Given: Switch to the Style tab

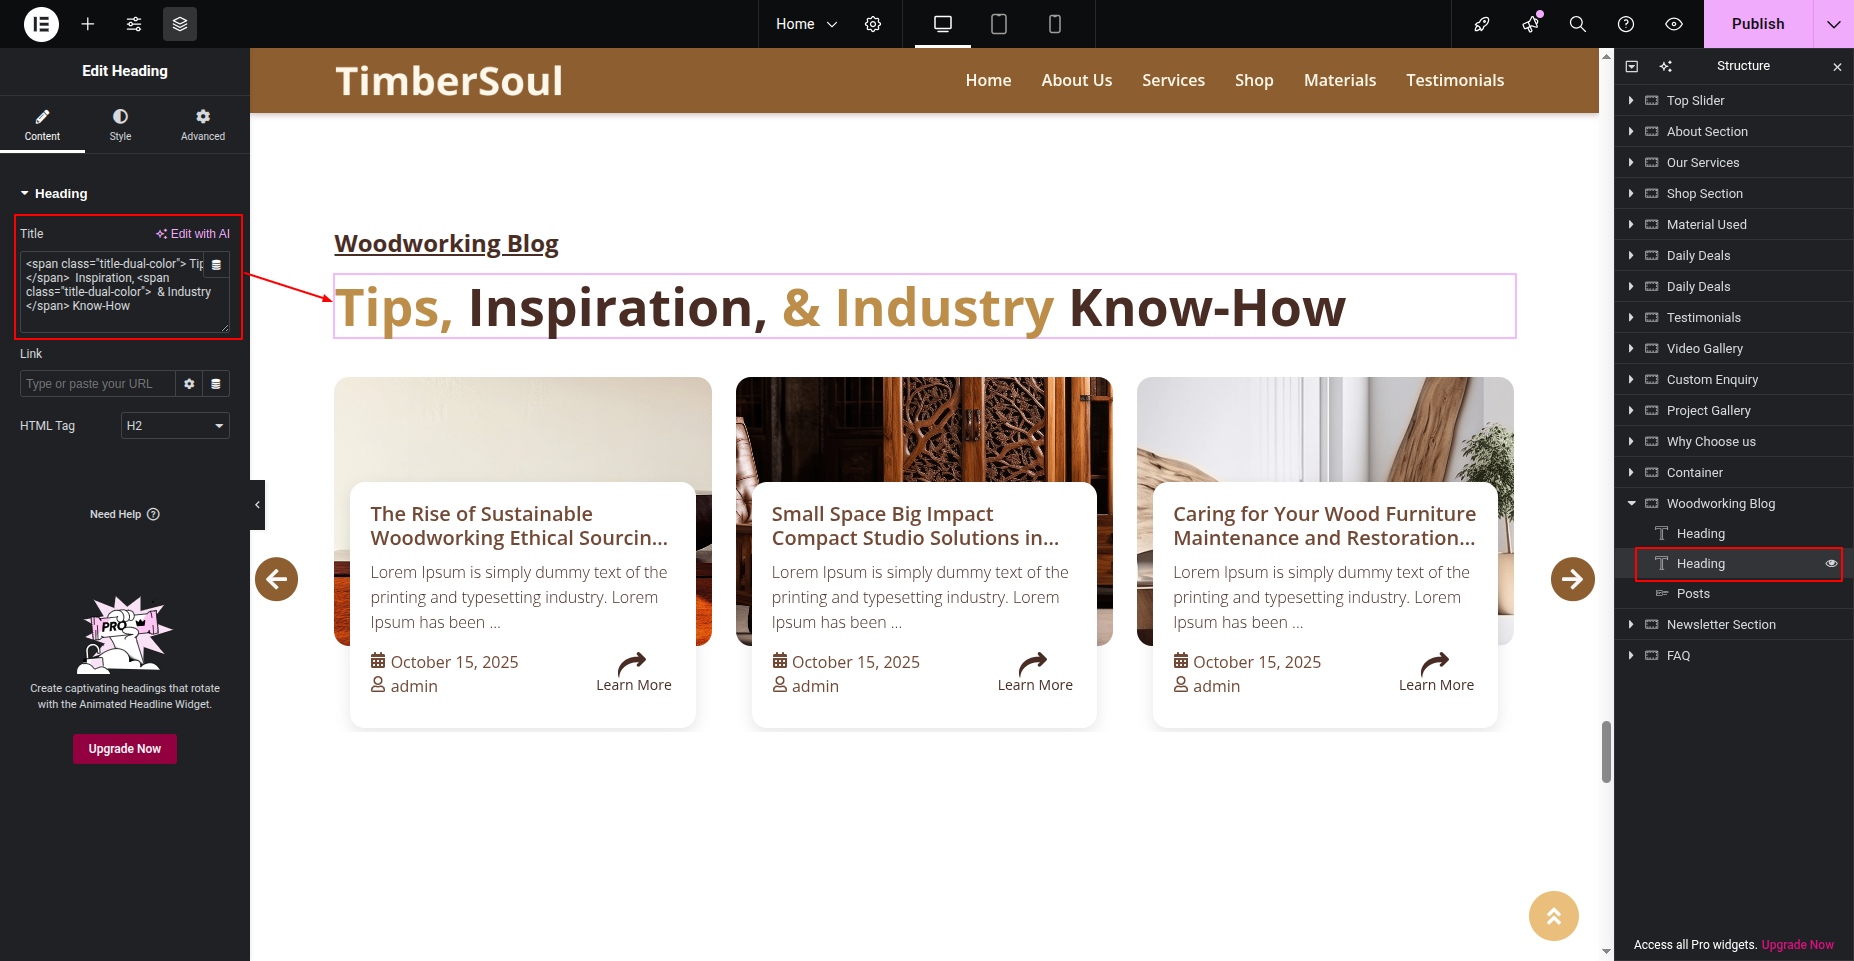Looking at the screenshot, I should click(x=120, y=125).
